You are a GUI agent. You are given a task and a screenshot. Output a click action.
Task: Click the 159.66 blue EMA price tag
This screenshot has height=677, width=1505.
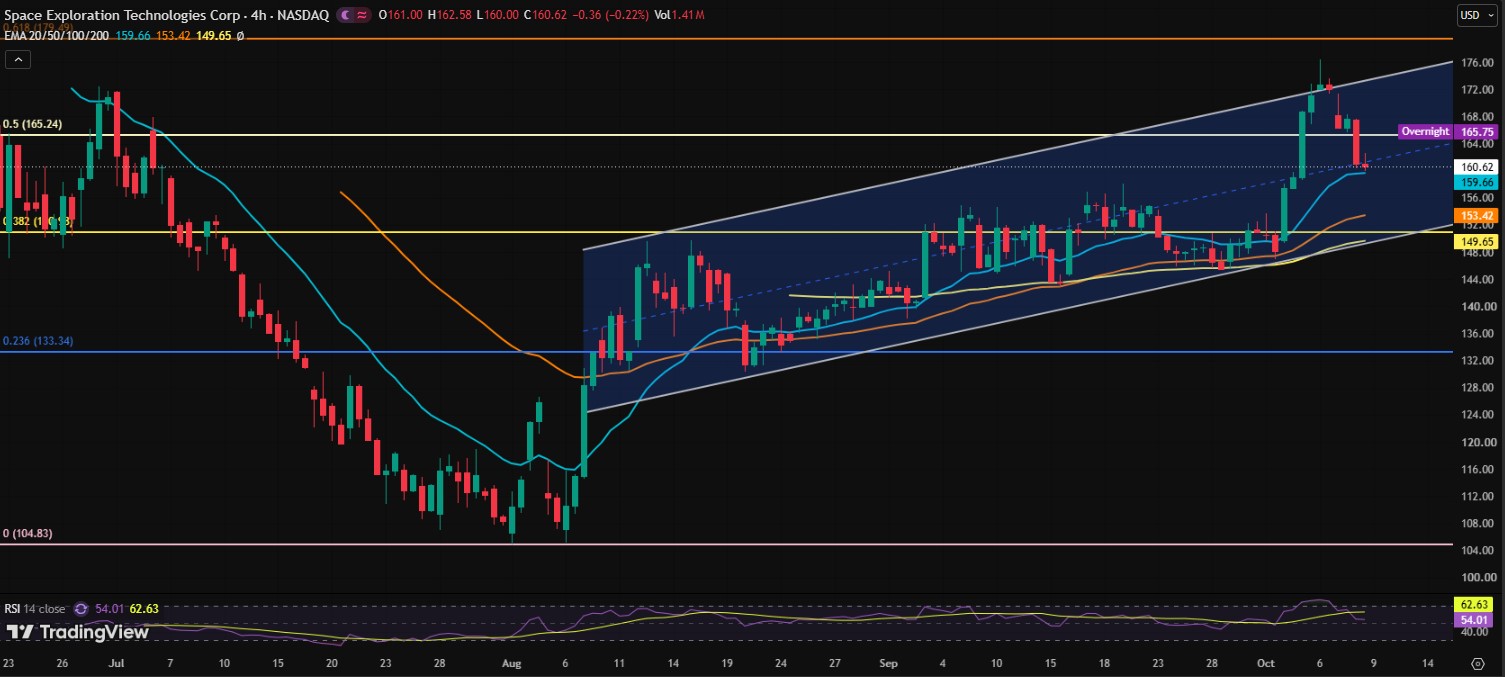coord(1476,182)
